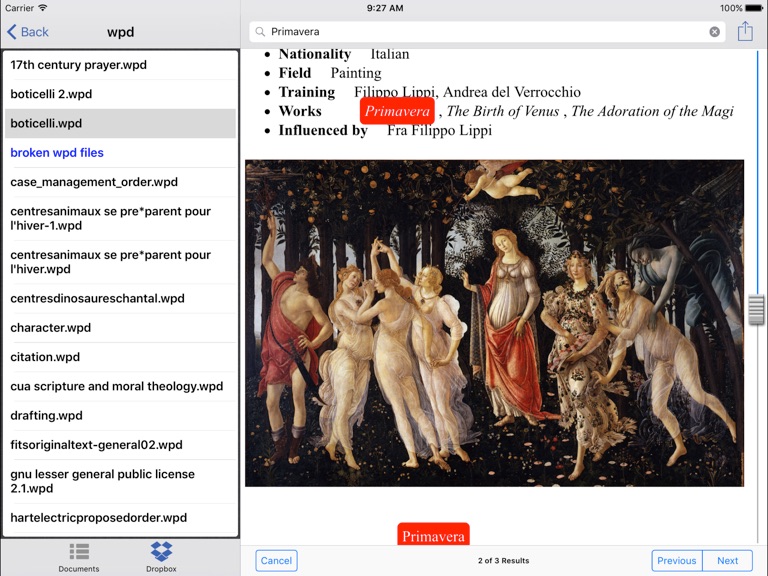Open centresanimaux se pre*parent pour l'hiver-1.wpd
Image resolution: width=768 pixels, height=576 pixels.
pos(120,218)
